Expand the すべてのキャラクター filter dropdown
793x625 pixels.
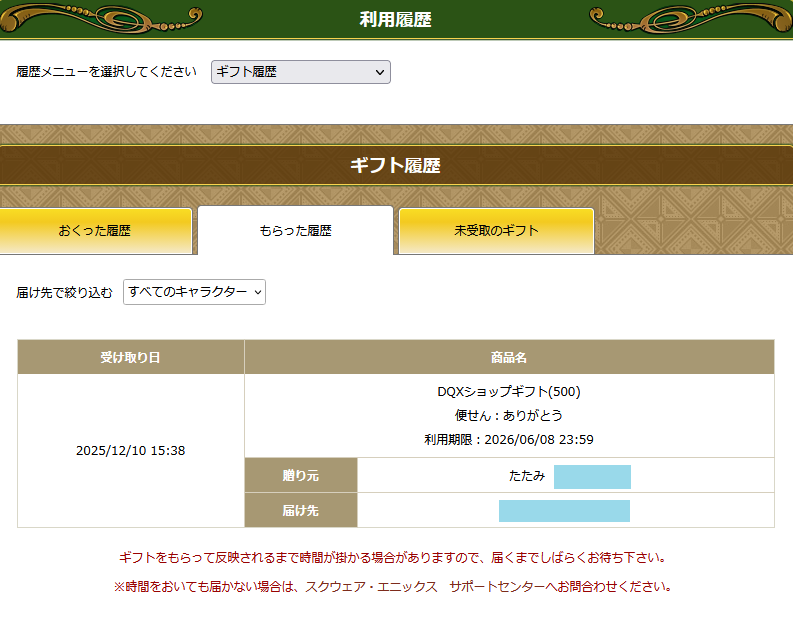[x=194, y=292]
